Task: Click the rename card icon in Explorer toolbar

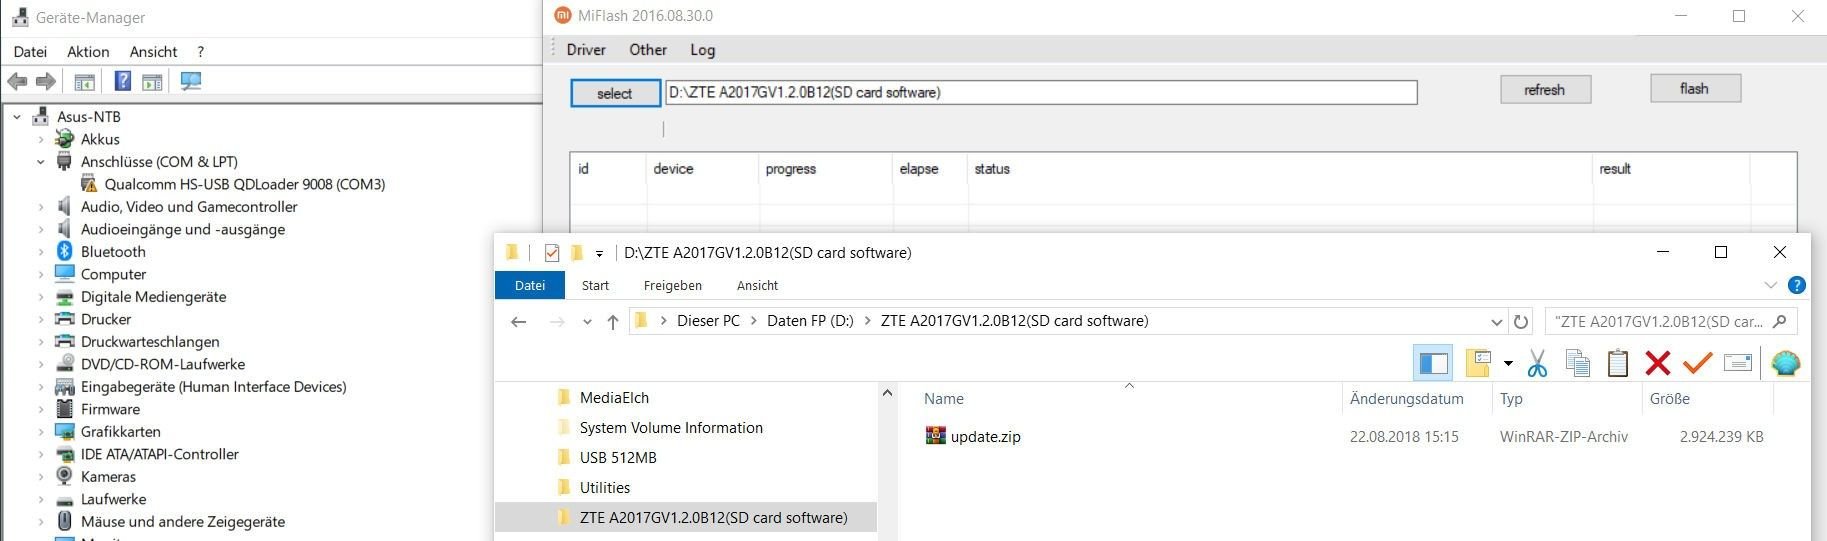Action: [1738, 363]
